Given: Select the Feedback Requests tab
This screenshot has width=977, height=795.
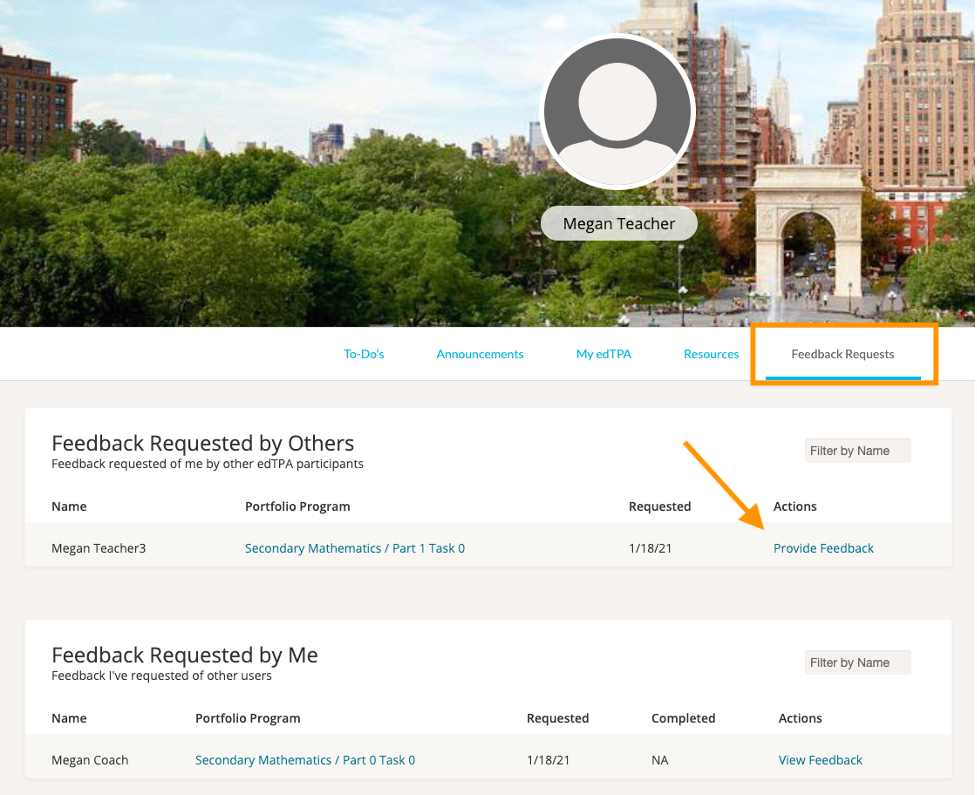Looking at the screenshot, I should (x=842, y=354).
